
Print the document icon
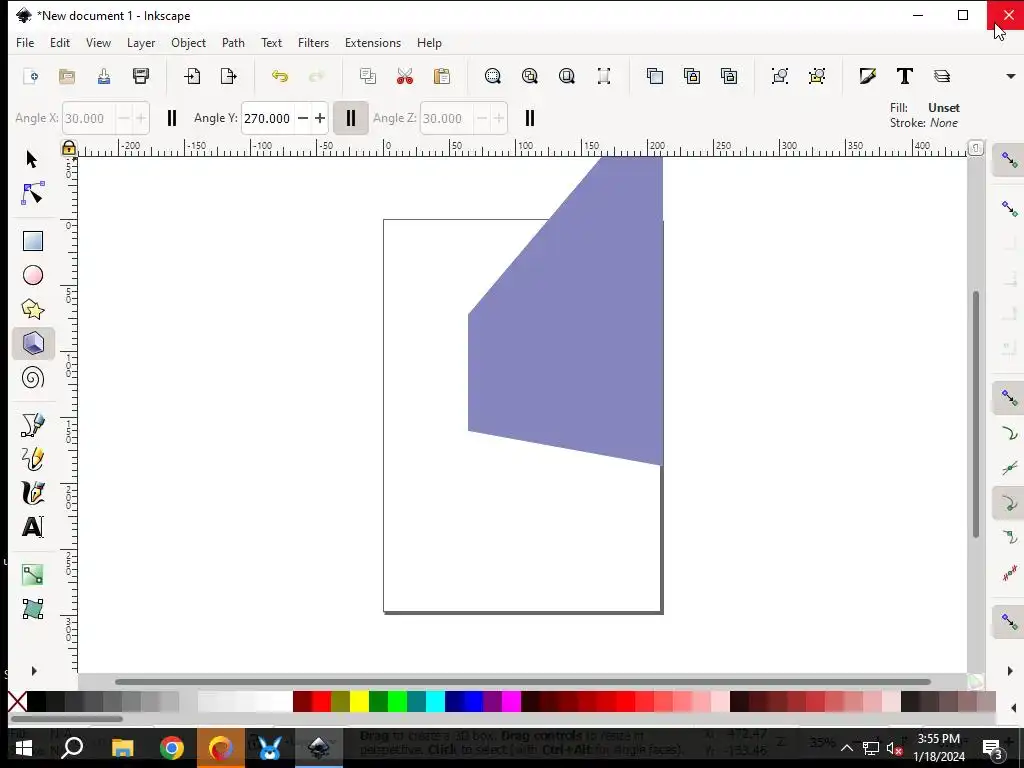(x=140, y=76)
